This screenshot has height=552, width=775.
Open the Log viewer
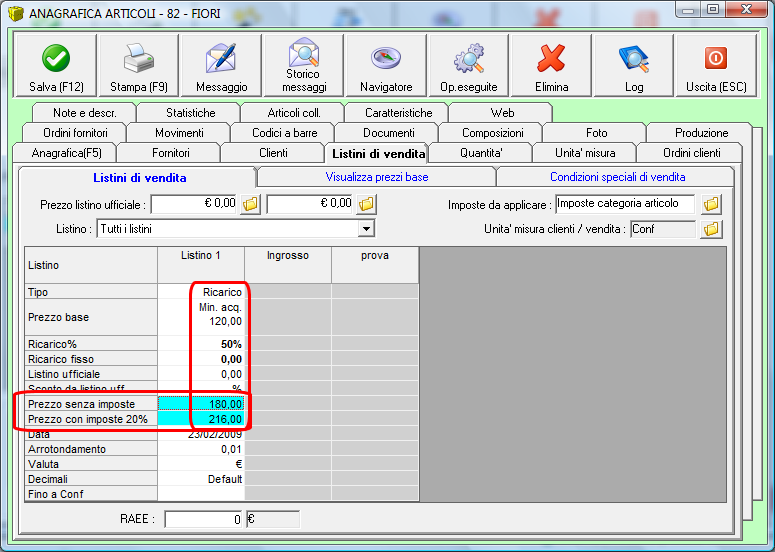[634, 65]
